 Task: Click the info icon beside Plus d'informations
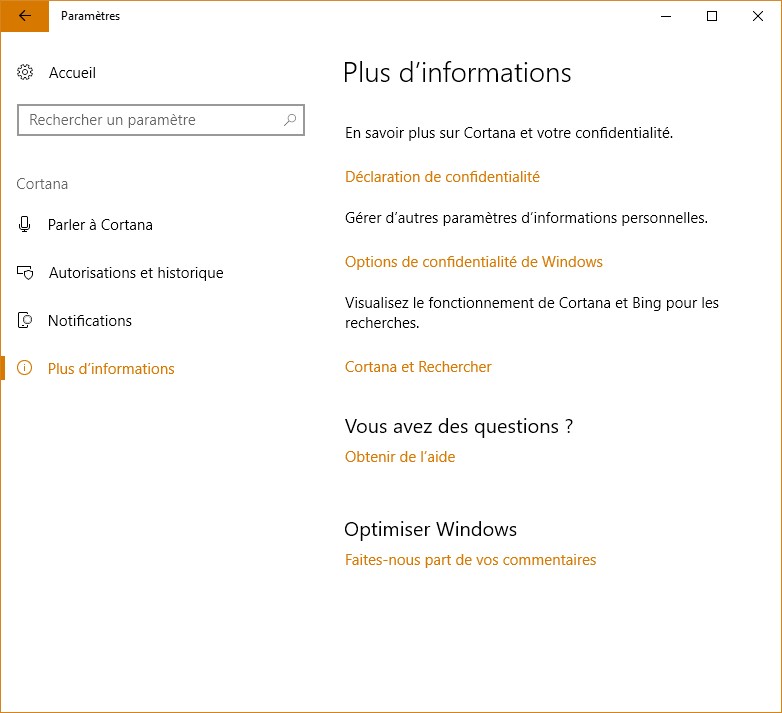pos(24,368)
